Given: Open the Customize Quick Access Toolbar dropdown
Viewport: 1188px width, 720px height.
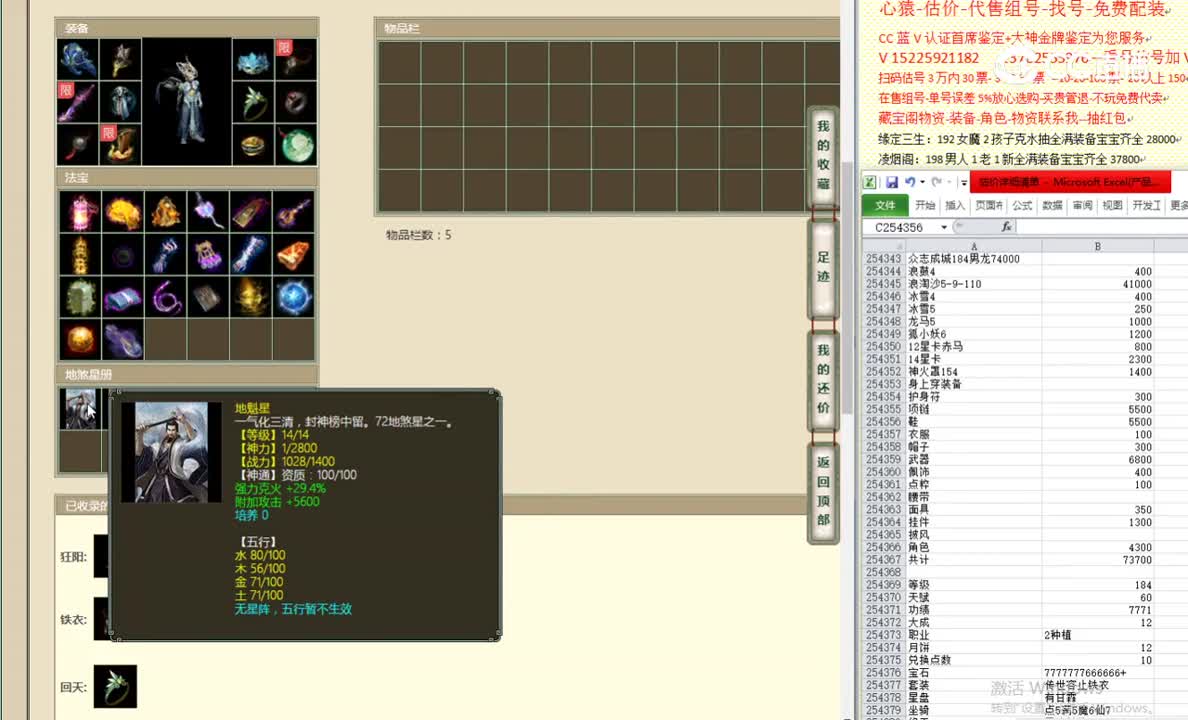Looking at the screenshot, I should [964, 183].
